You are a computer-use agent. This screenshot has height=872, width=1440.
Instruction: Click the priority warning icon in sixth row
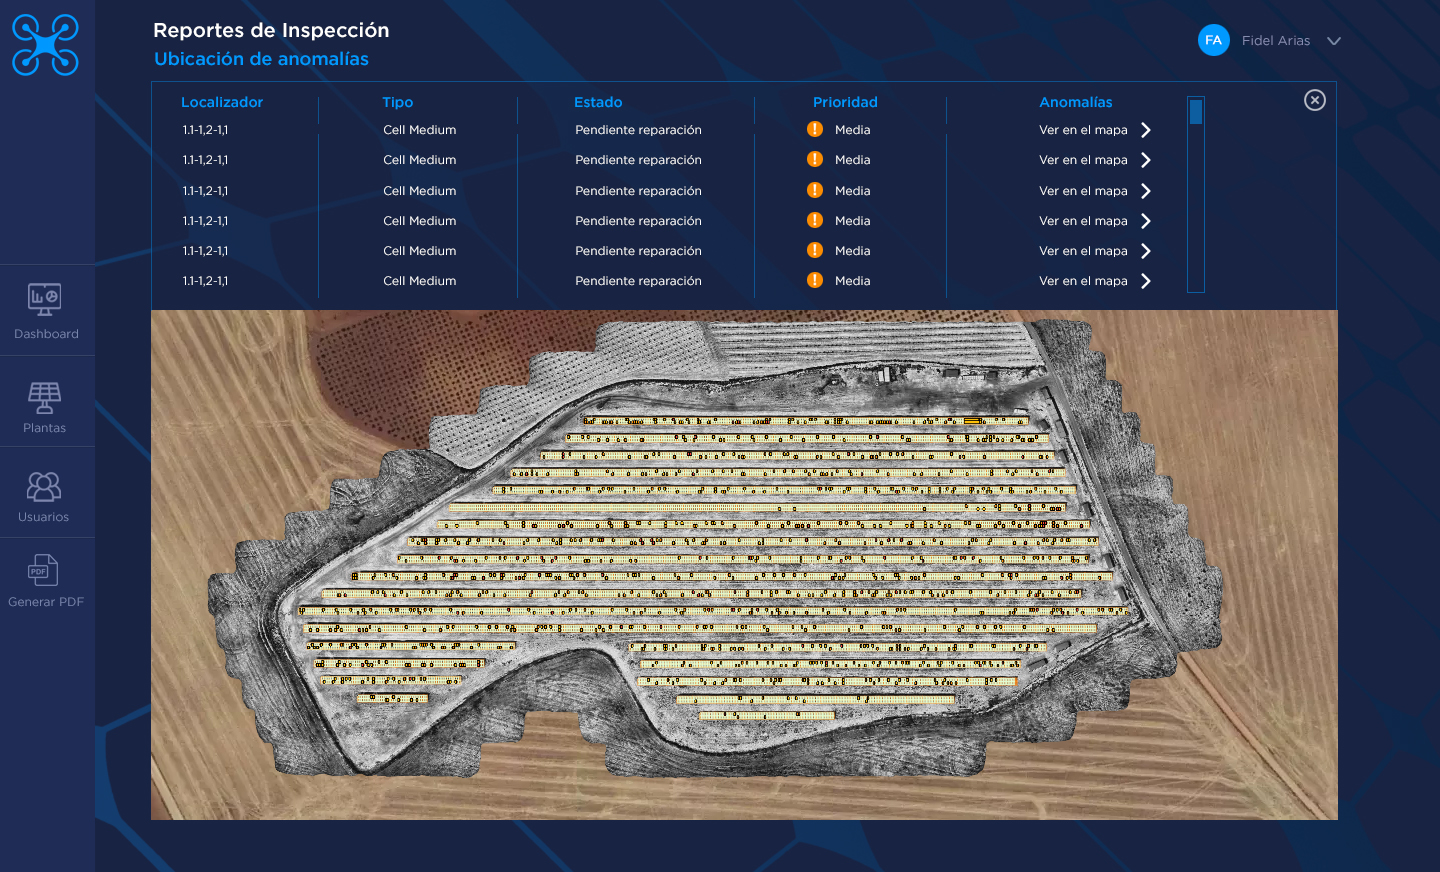point(815,280)
